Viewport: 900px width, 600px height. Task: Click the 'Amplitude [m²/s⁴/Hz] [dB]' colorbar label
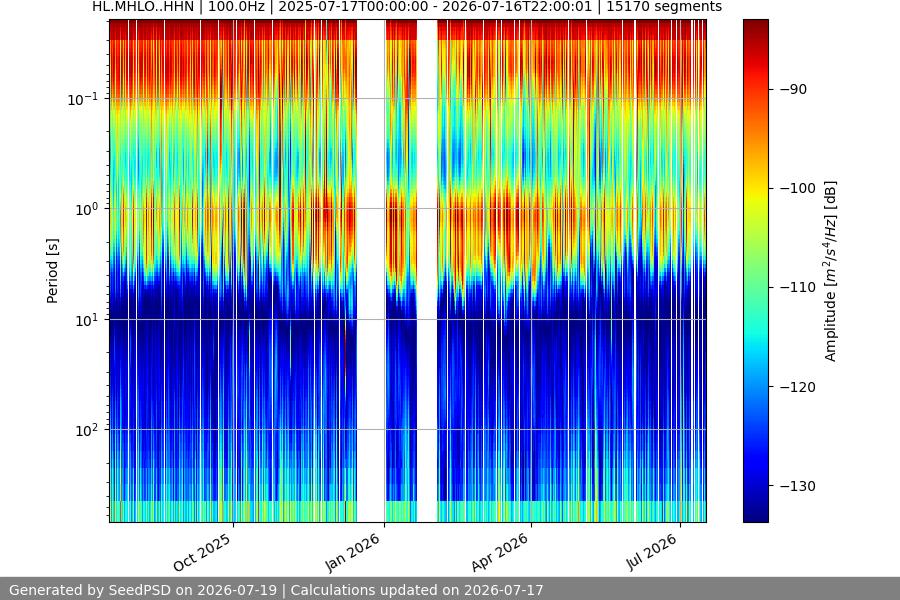click(831, 271)
